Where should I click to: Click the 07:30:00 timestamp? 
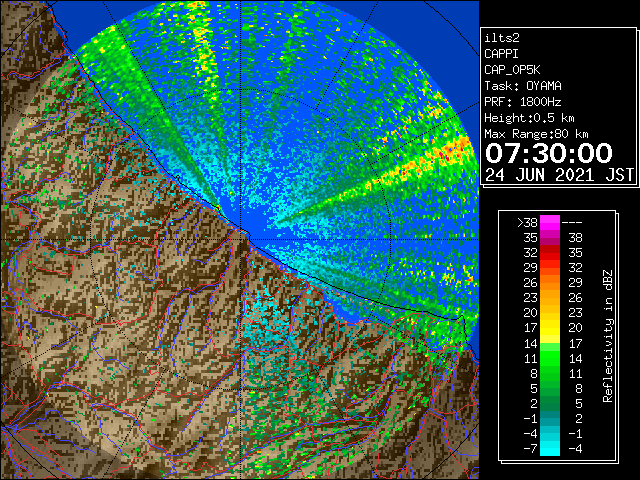[549, 153]
